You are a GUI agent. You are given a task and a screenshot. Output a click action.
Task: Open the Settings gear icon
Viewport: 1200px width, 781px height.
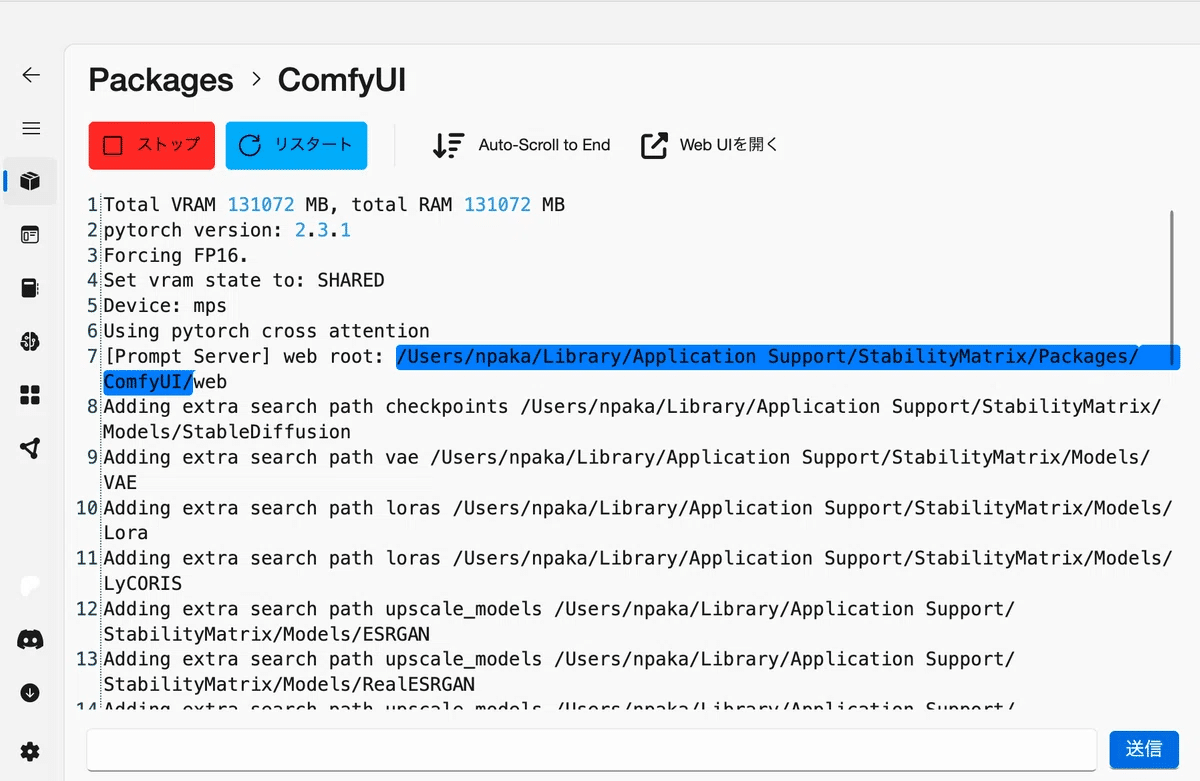pyautogui.click(x=30, y=751)
